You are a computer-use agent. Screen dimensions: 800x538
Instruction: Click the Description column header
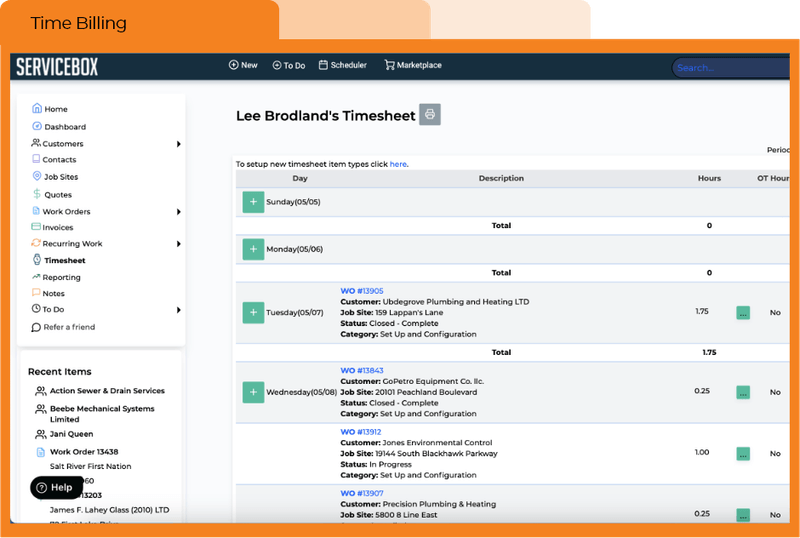[x=501, y=178]
